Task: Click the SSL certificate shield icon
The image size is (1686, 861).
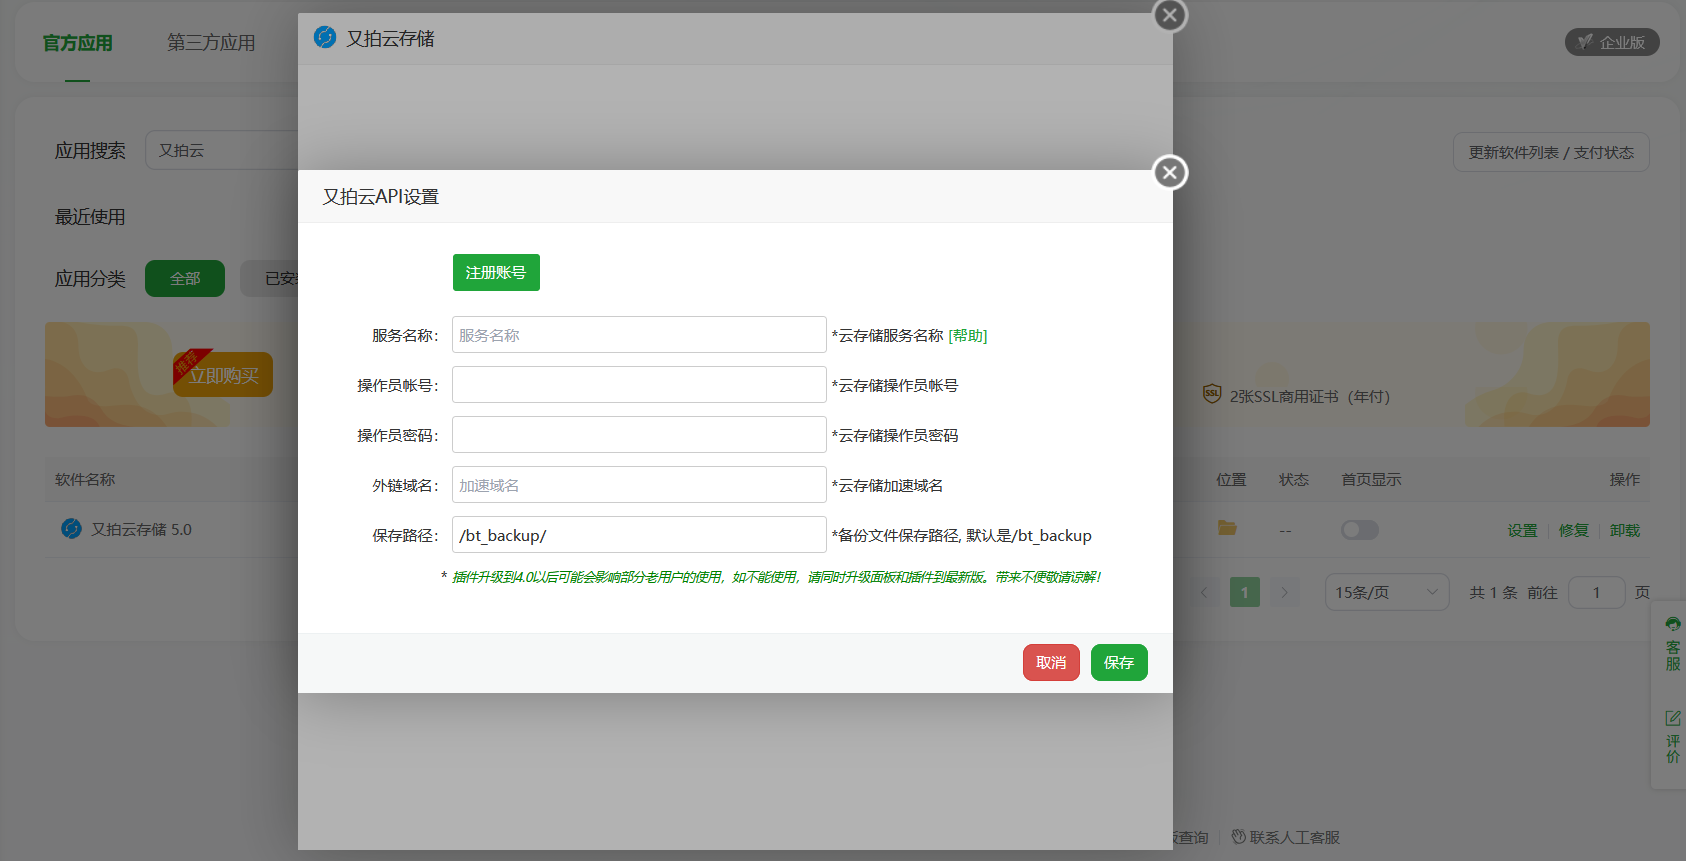Action: (1212, 395)
